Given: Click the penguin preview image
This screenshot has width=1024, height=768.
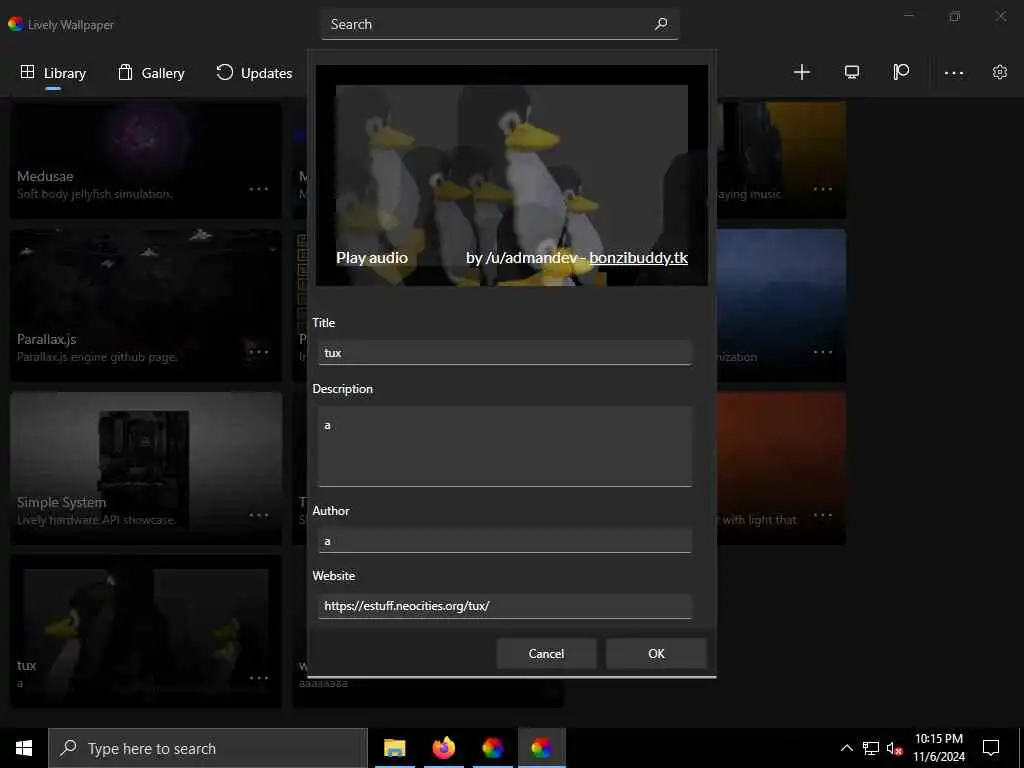Looking at the screenshot, I should (x=511, y=175).
